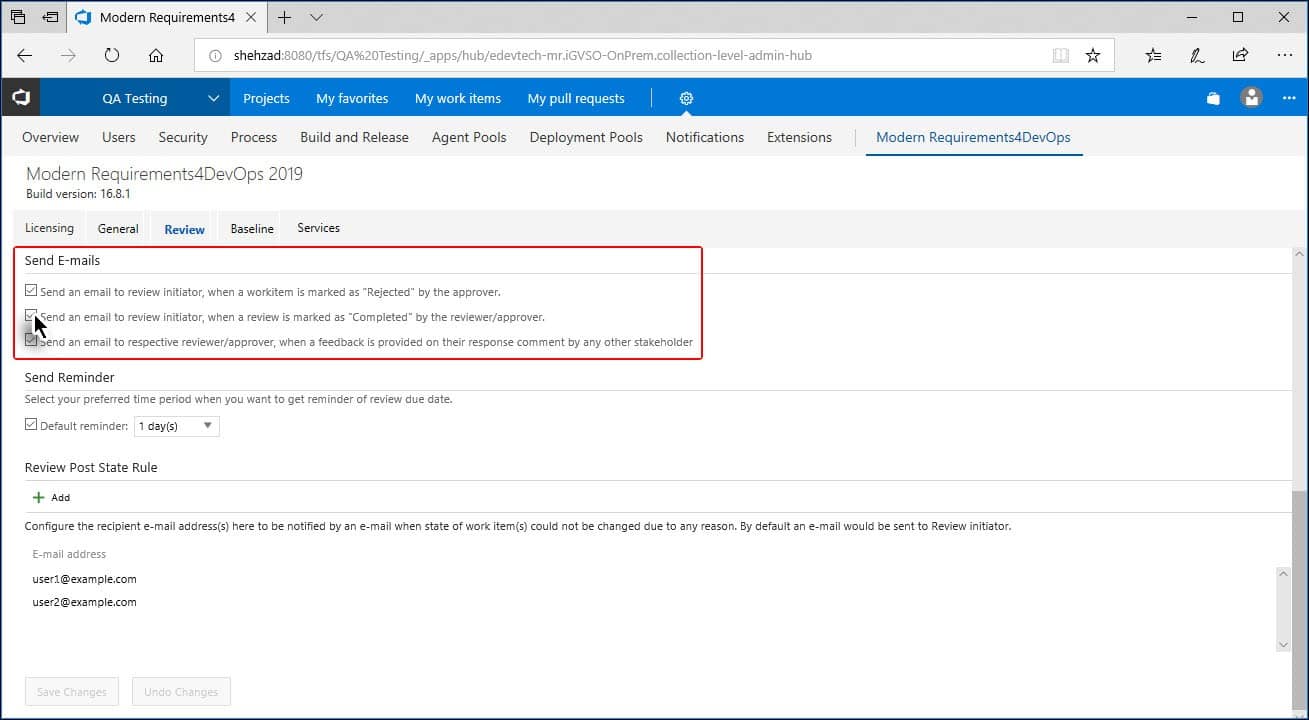
Task: Open the marketplace shopping bag icon
Action: tap(1213, 98)
